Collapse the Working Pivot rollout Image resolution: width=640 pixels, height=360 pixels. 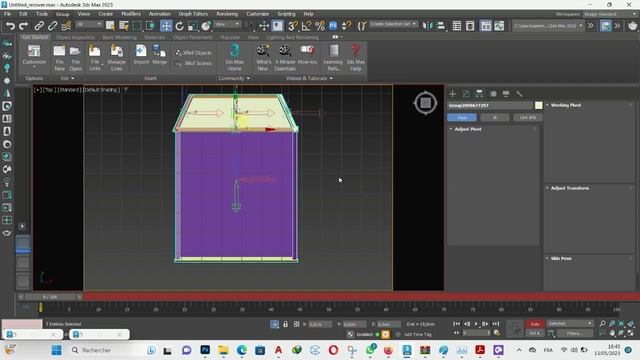[x=566, y=105]
